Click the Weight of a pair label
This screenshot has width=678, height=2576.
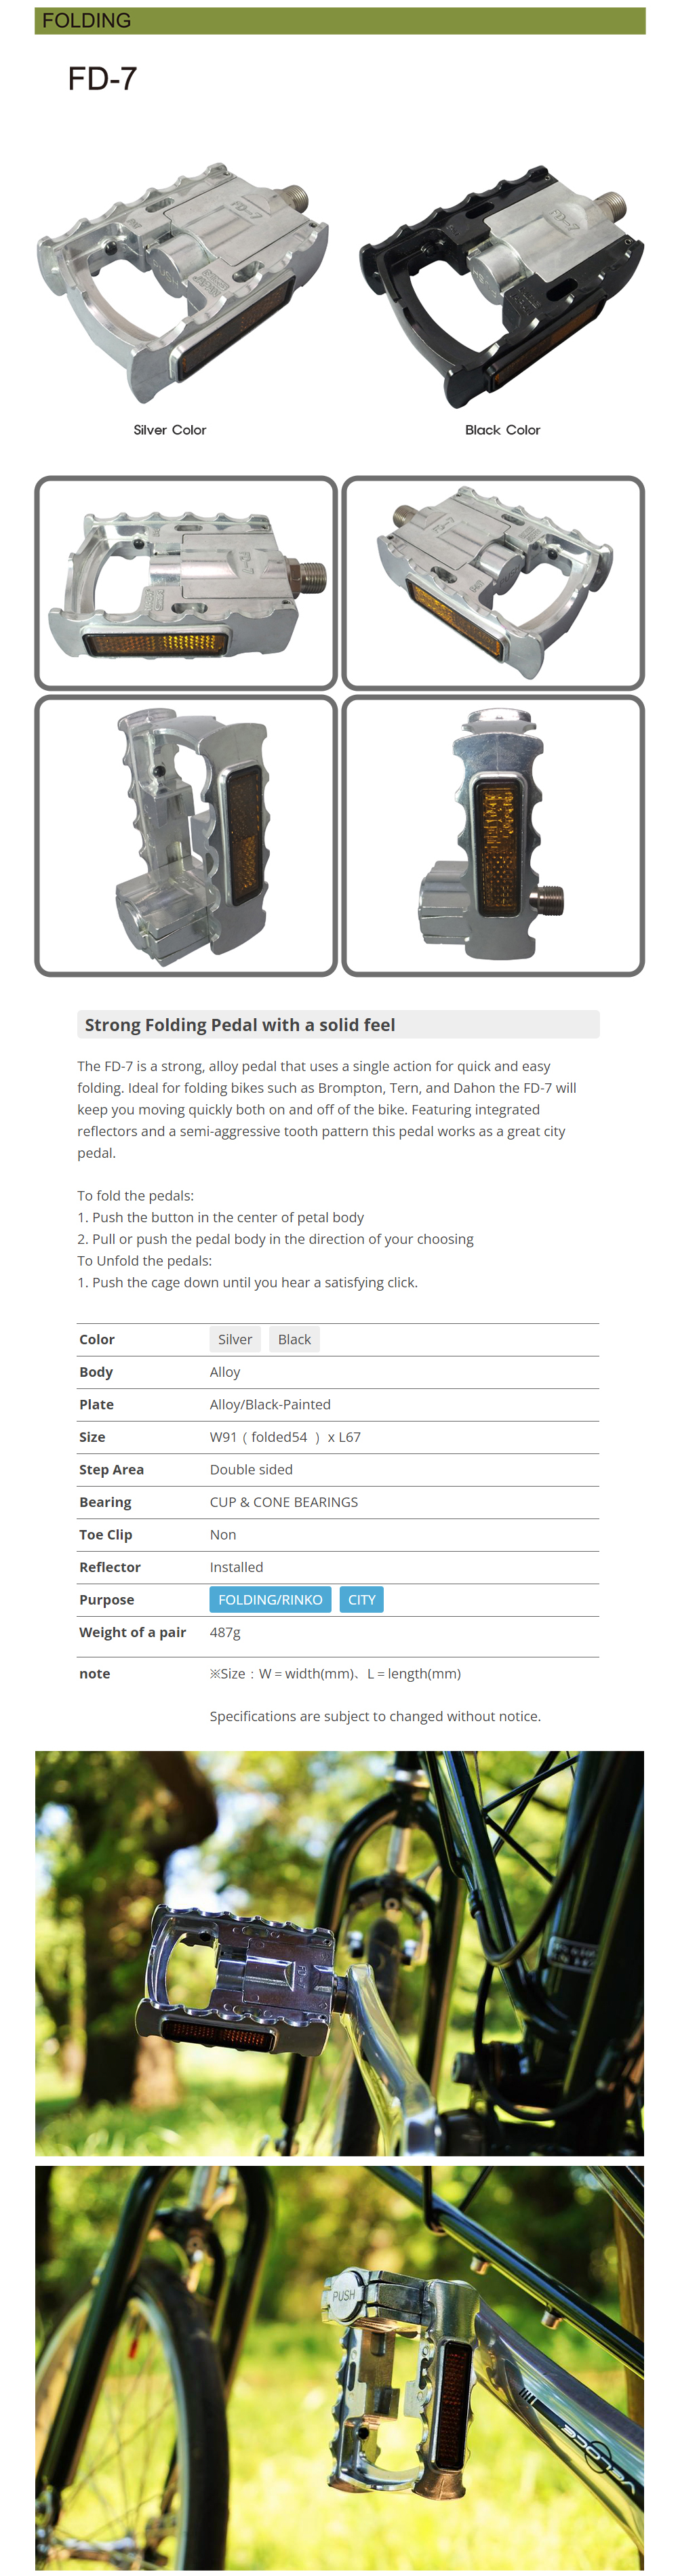coord(132,1632)
